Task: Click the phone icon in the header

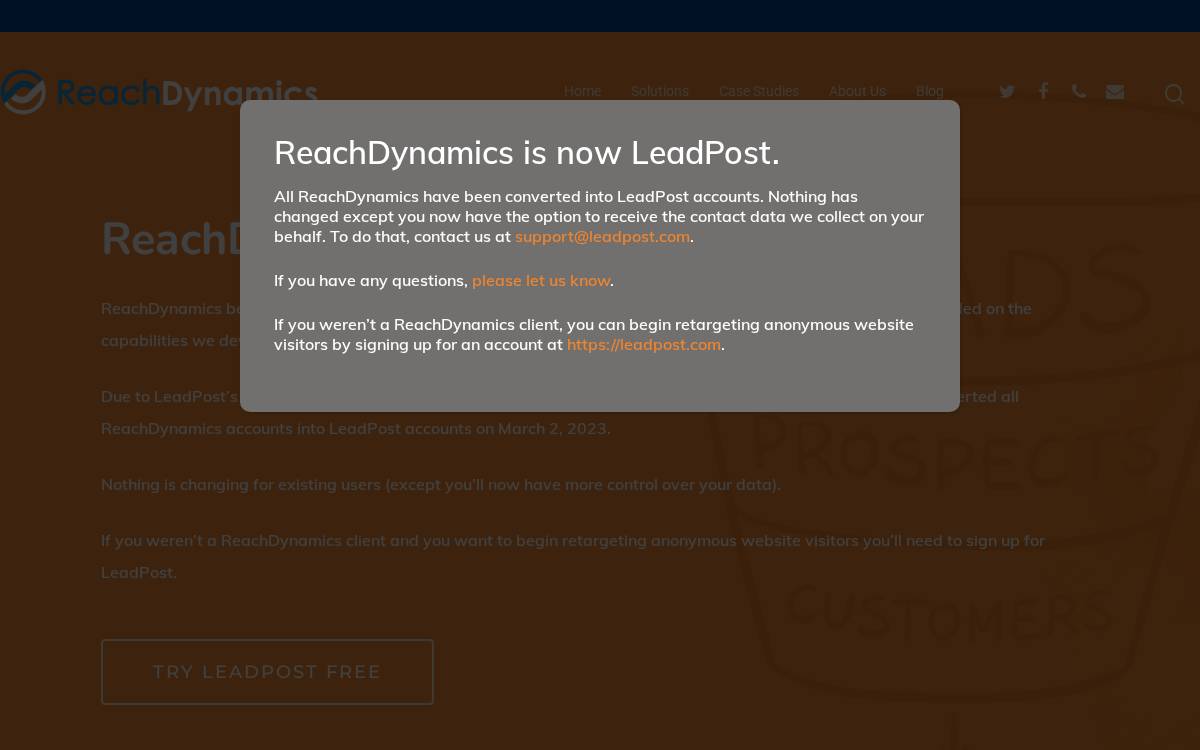Action: (x=1078, y=91)
